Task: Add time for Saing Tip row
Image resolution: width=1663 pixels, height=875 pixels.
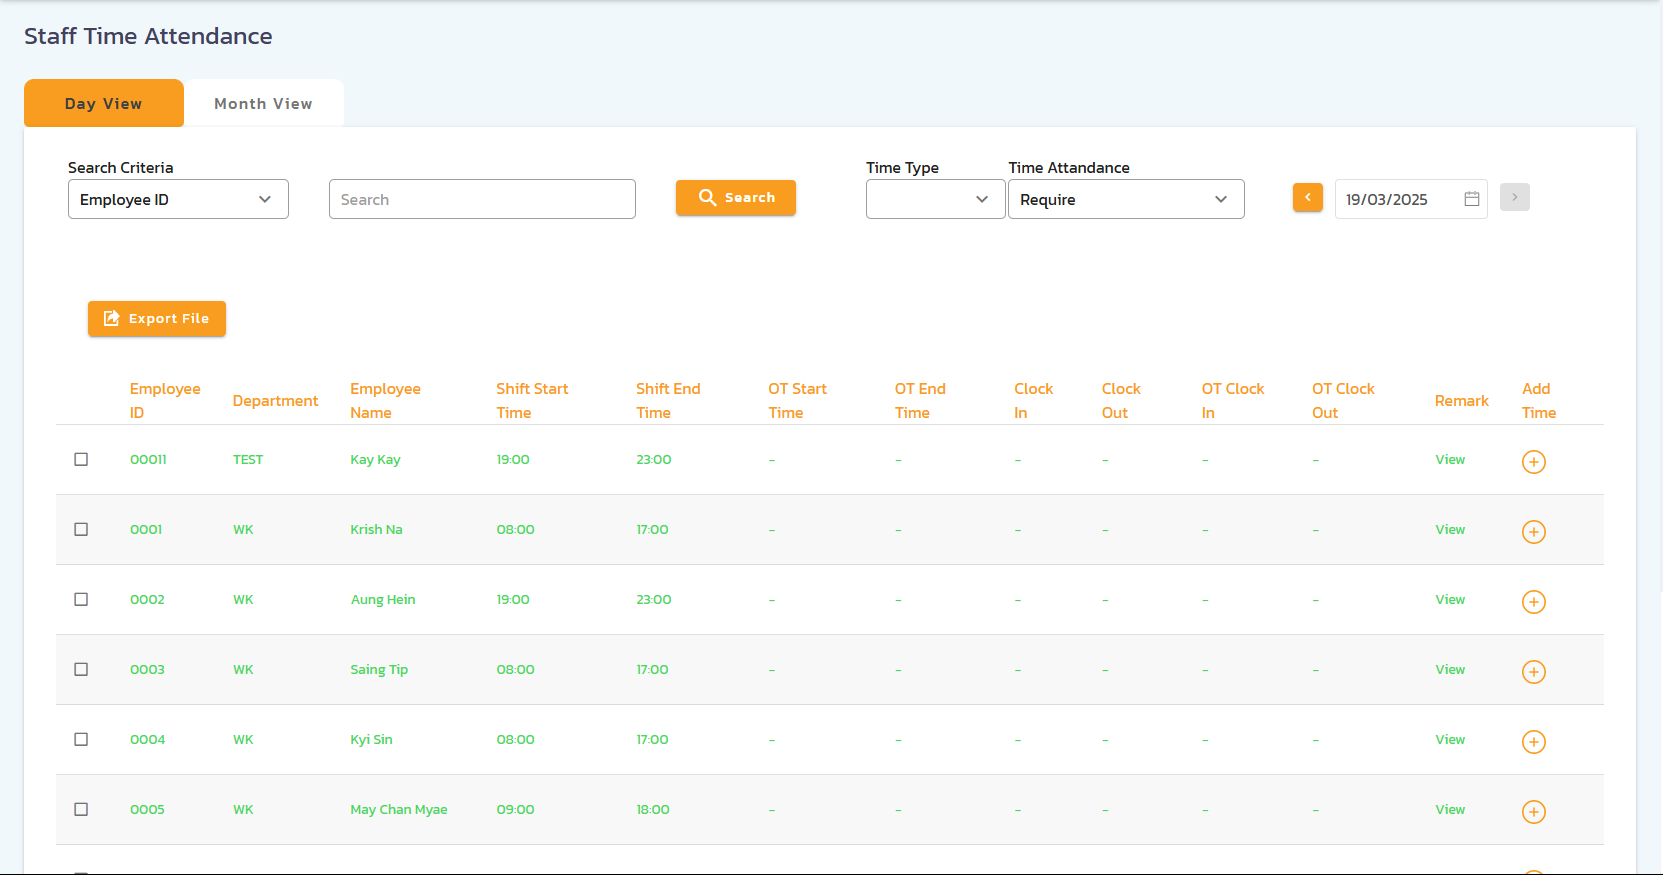Action: (1533, 671)
